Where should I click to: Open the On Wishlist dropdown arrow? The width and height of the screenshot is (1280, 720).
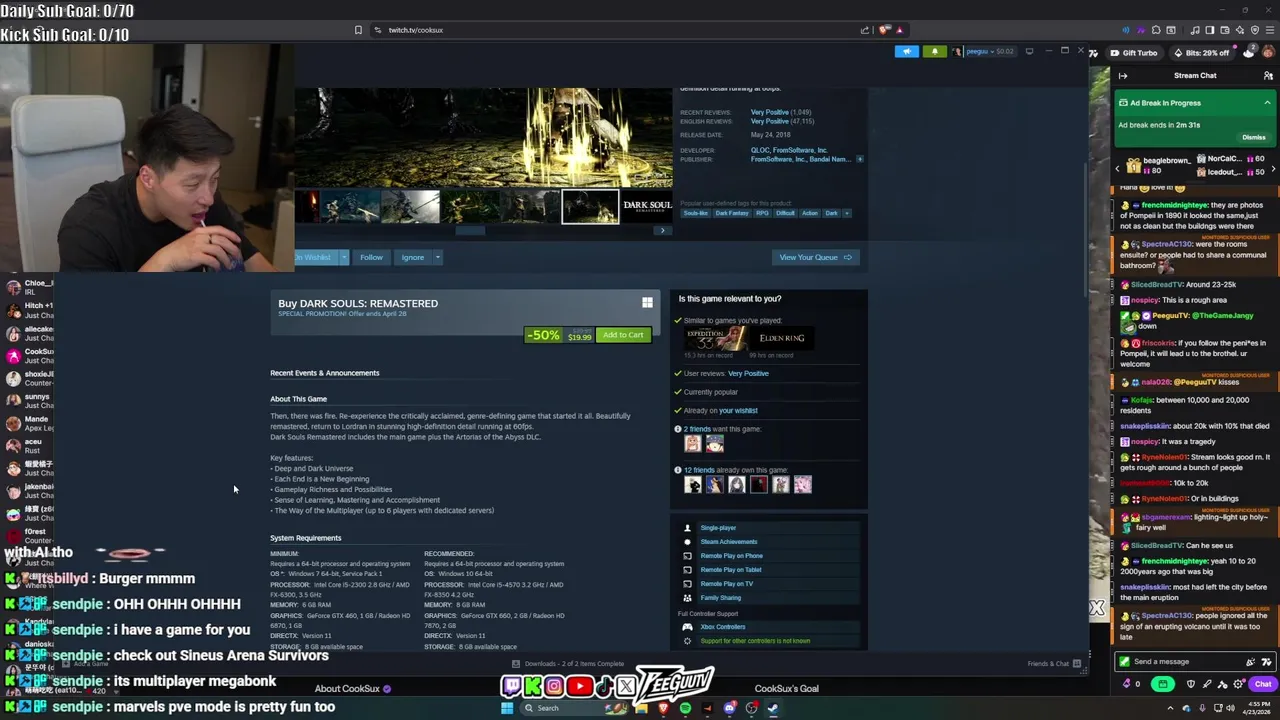(x=343, y=257)
